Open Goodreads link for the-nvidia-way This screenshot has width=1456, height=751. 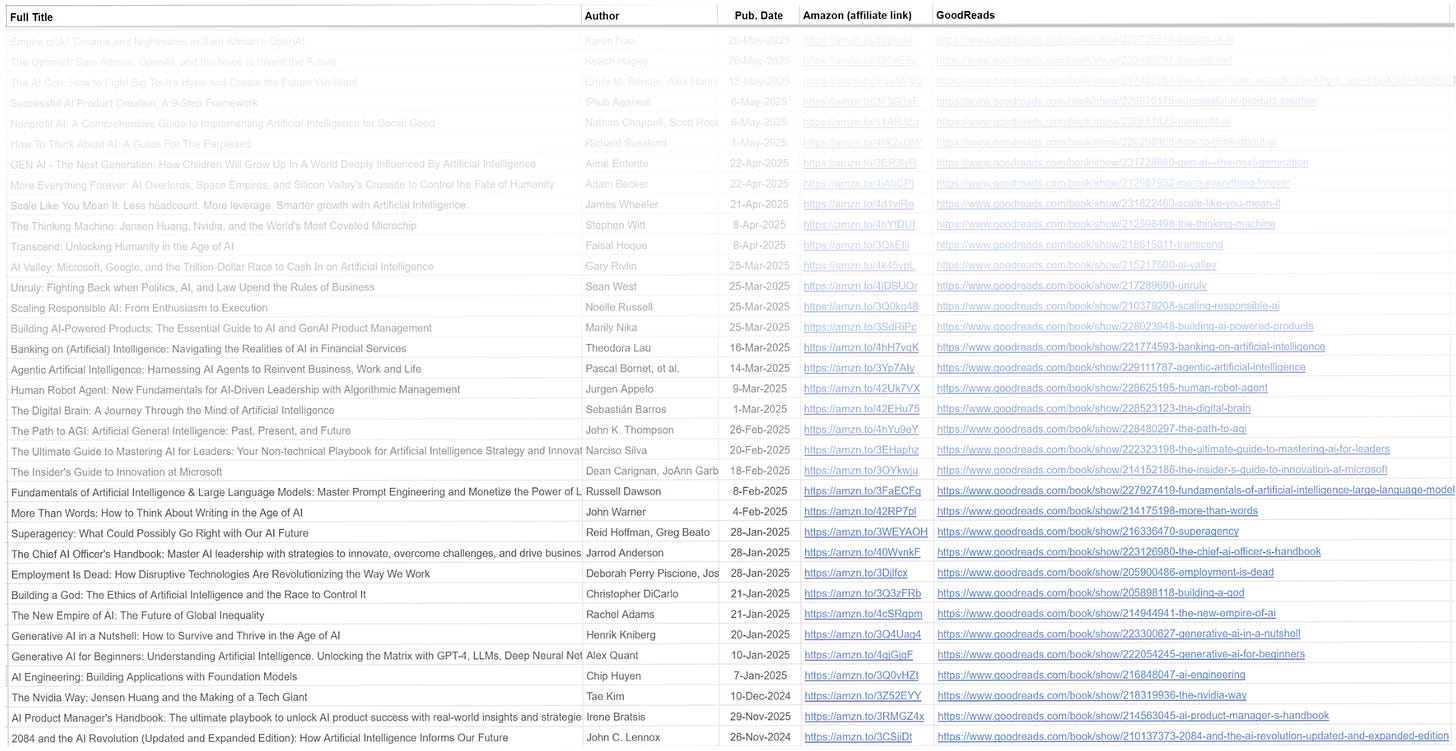(x=1092, y=696)
